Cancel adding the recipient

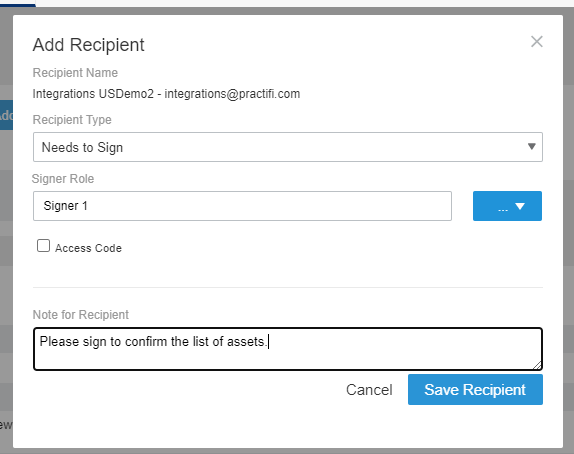[x=369, y=390]
